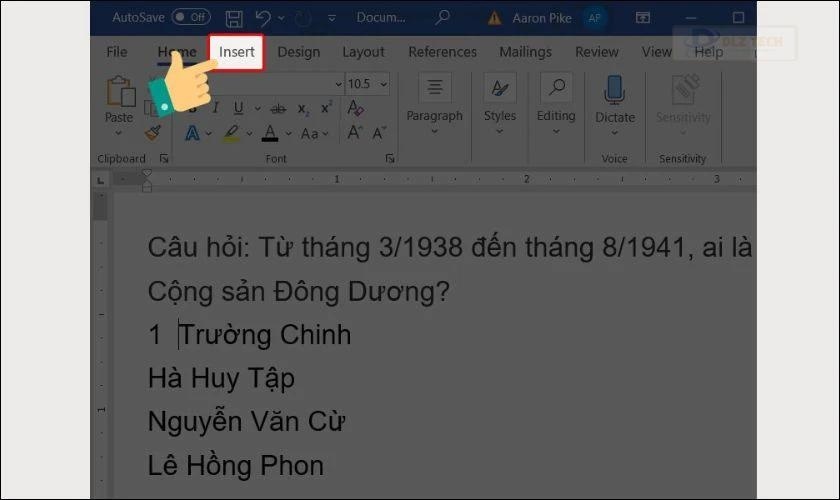This screenshot has width=840, height=500.
Task: Toggle Italic formatting
Action: pos(215,108)
